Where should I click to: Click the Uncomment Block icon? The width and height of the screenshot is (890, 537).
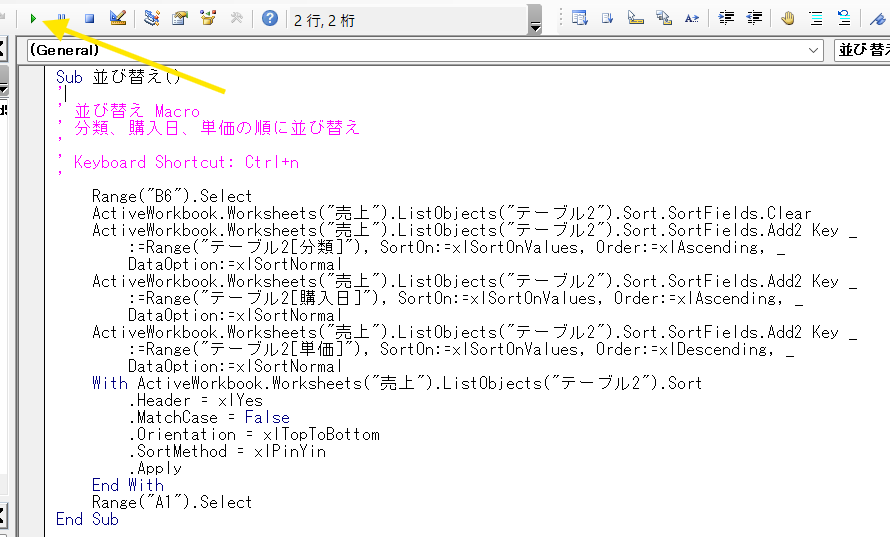pos(844,18)
